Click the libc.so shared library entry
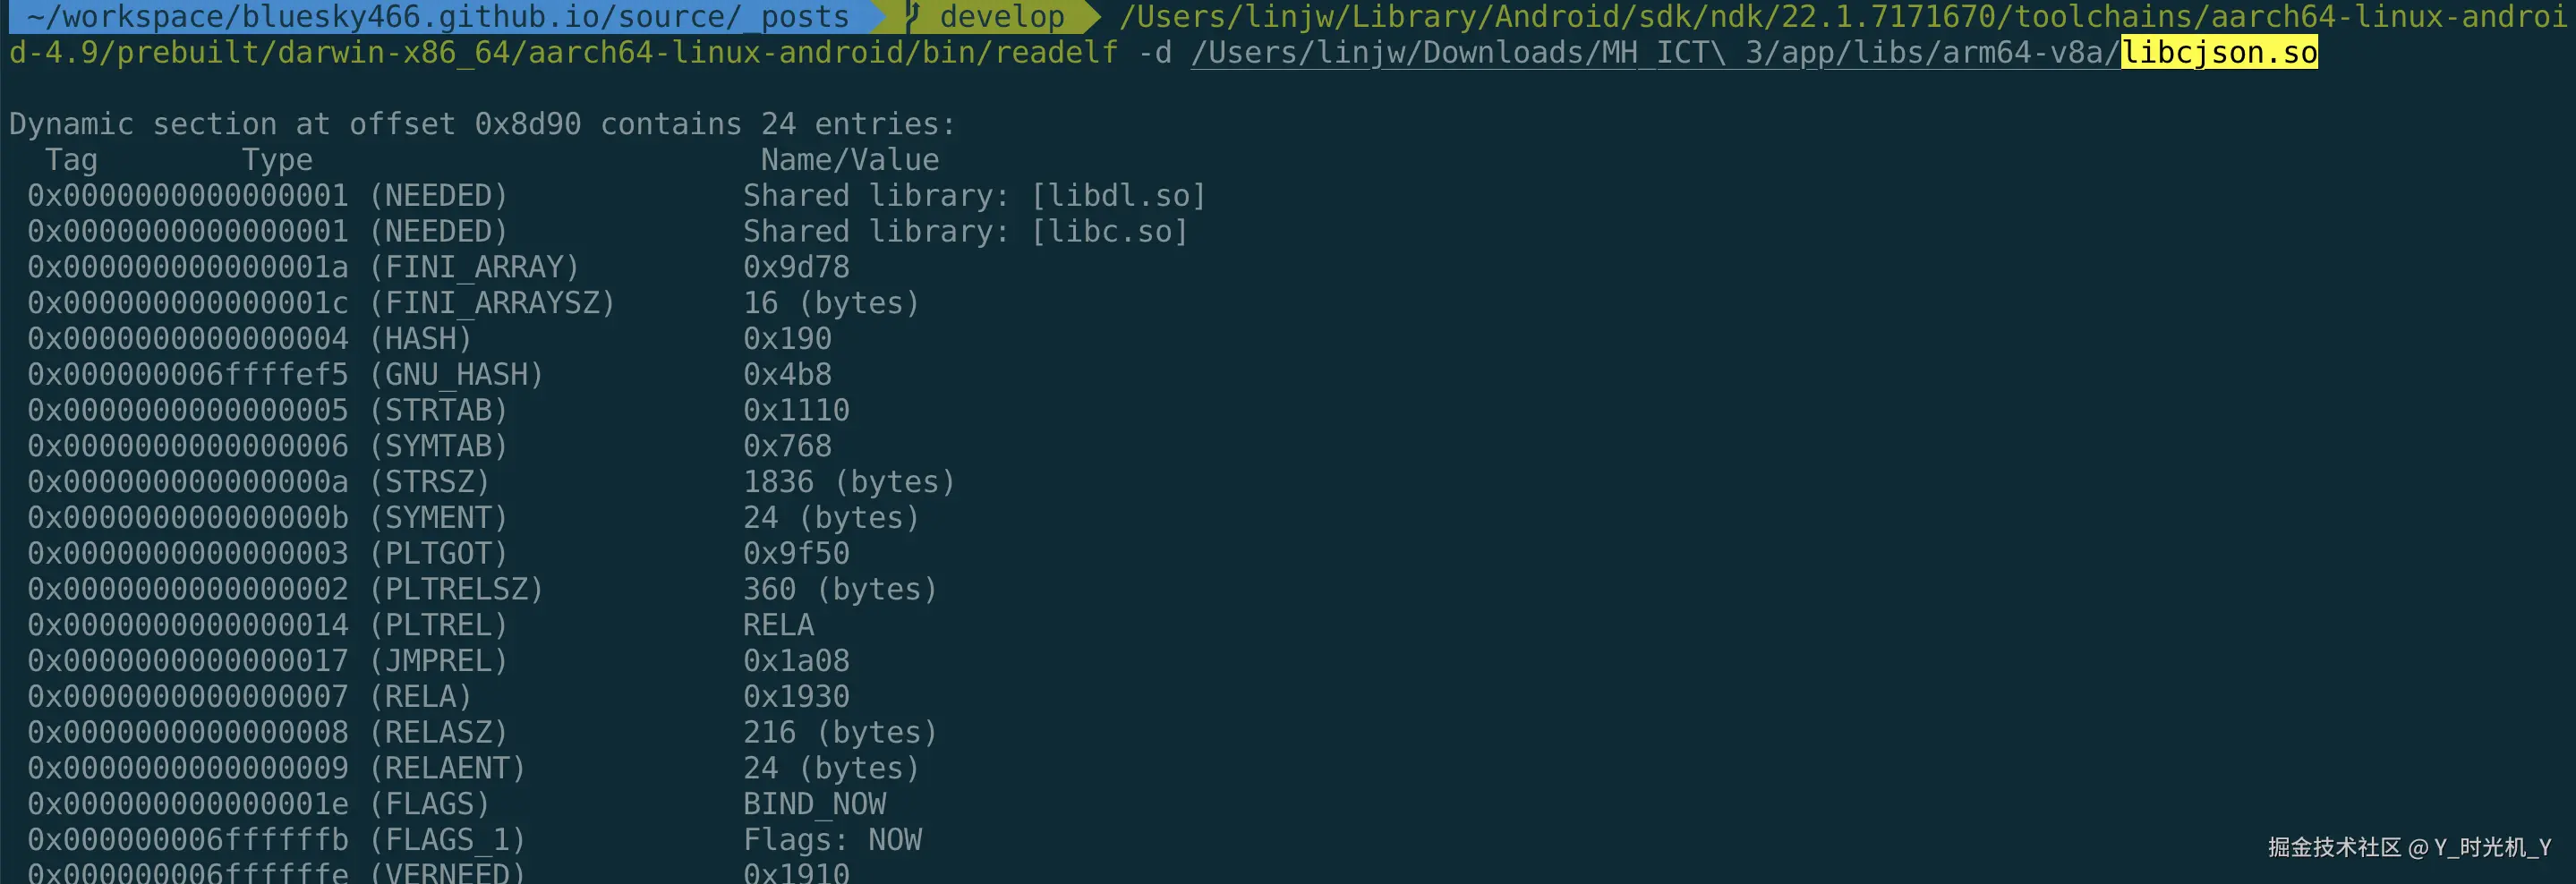The image size is (2576, 884). (1109, 231)
